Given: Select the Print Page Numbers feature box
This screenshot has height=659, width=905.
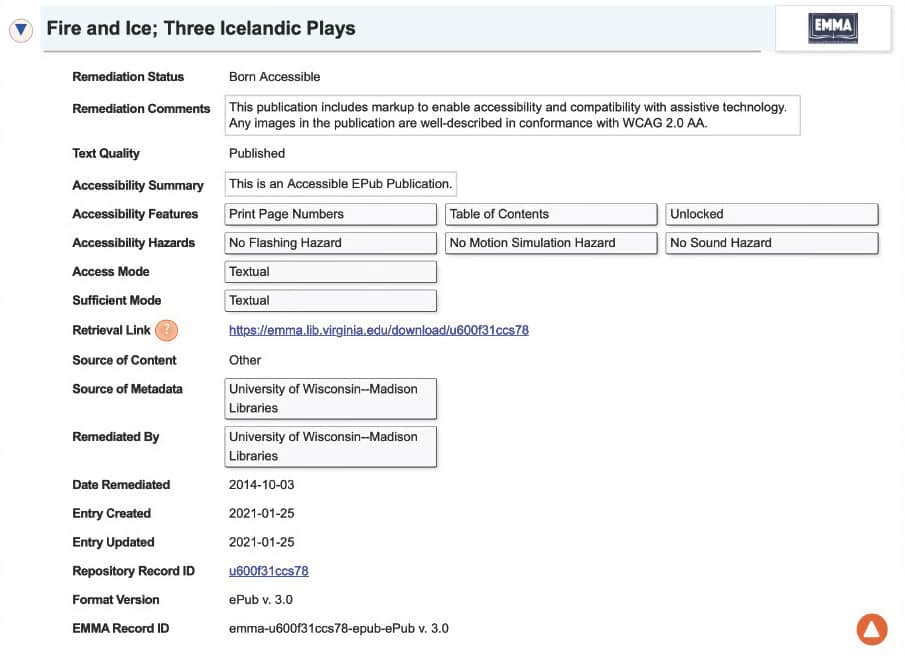Looking at the screenshot, I should (331, 214).
